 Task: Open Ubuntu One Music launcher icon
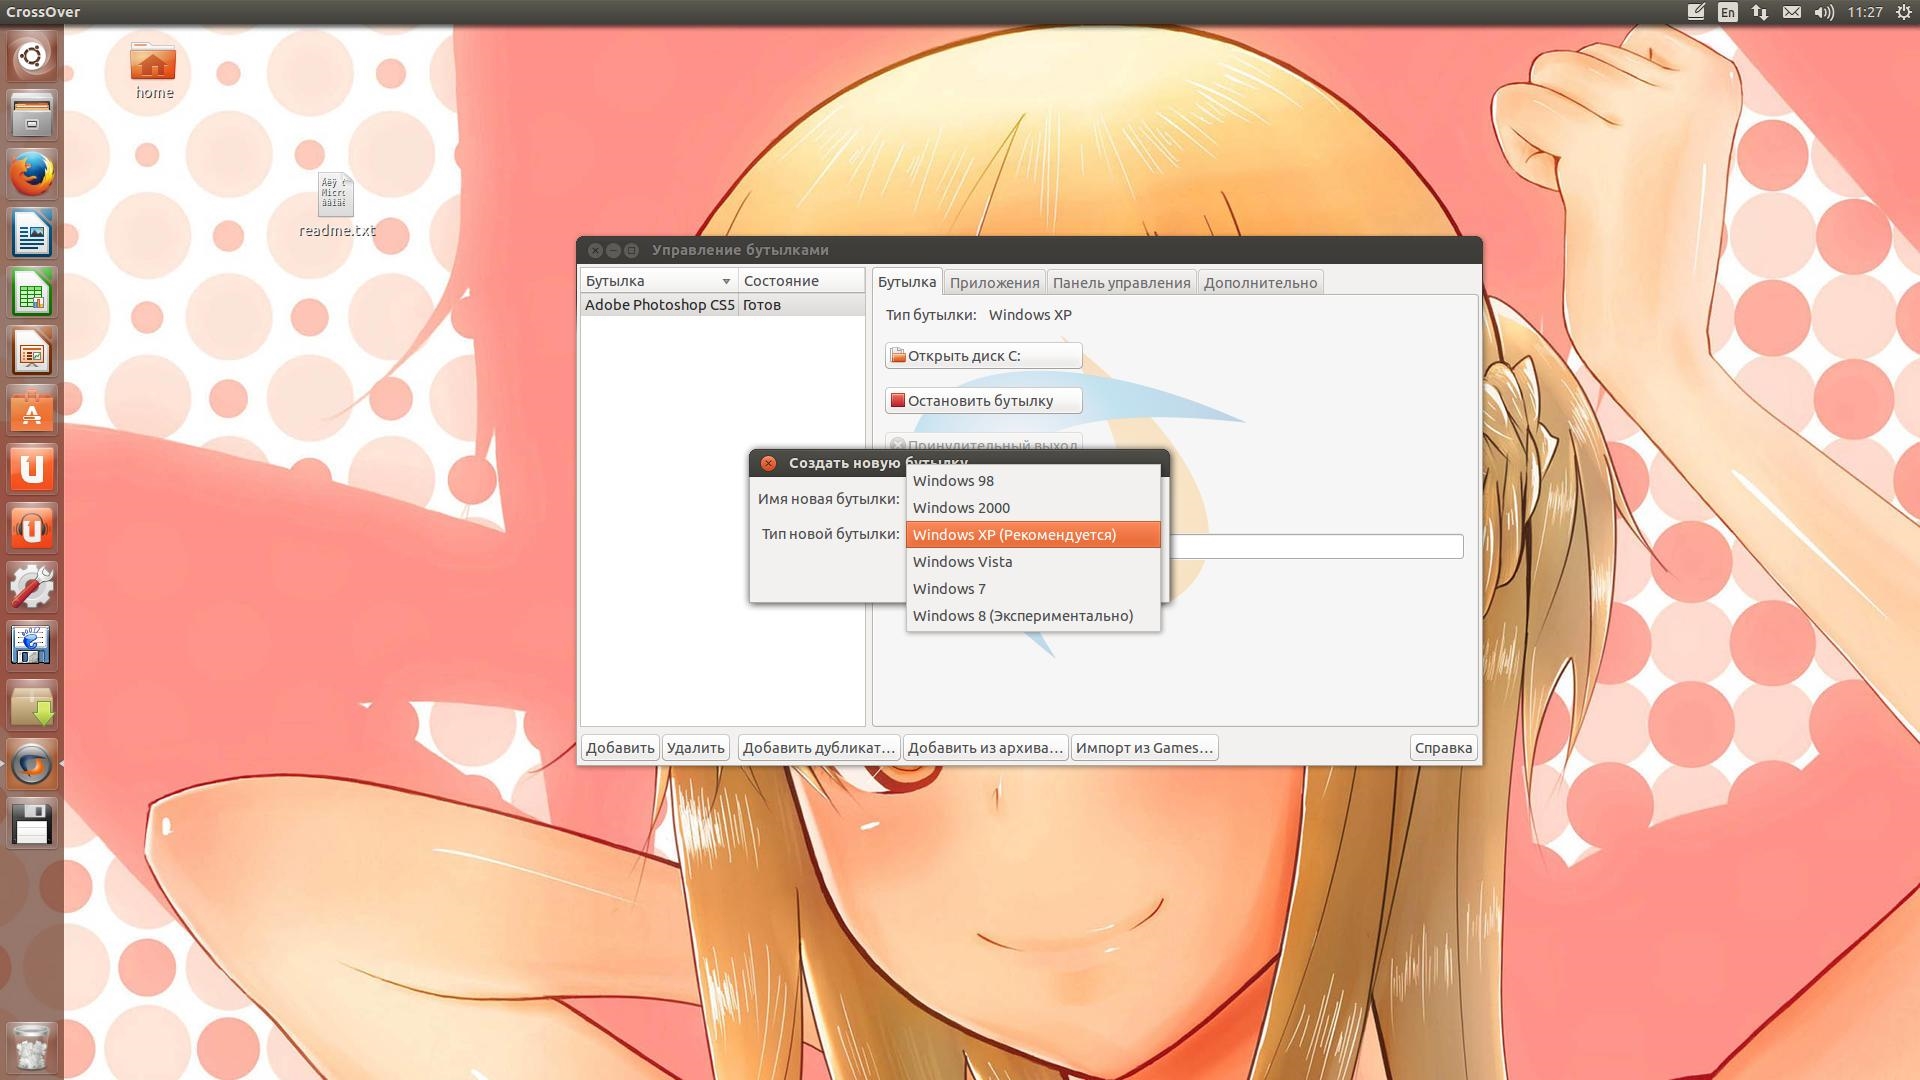click(32, 528)
